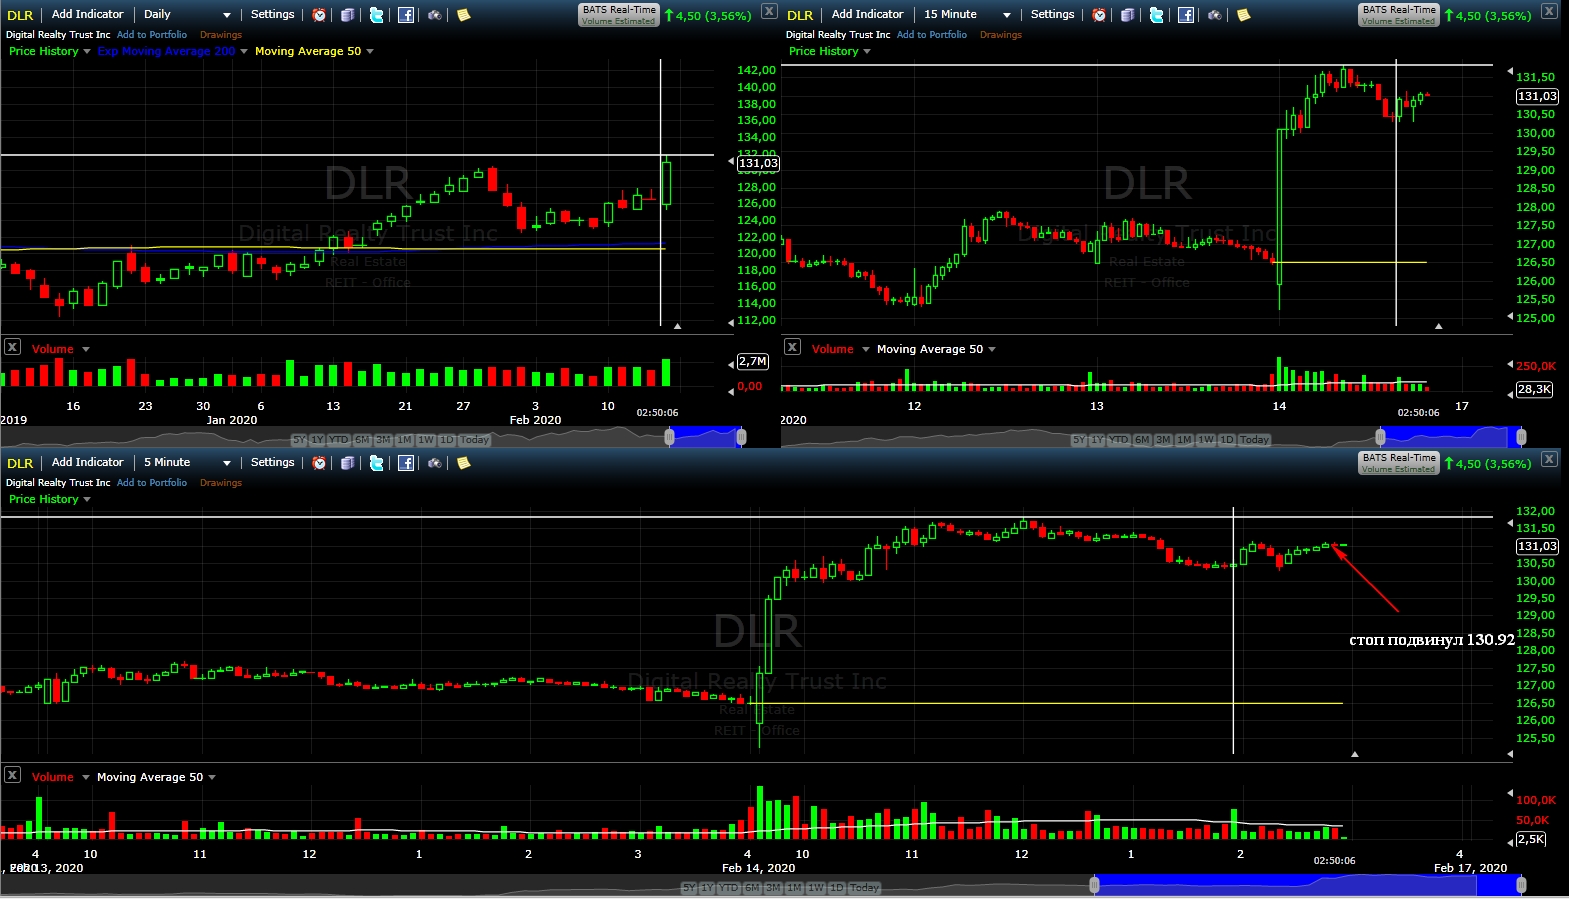Image resolution: width=1569 pixels, height=899 pixels.
Task: Select the 1W range button in 15 Minute chart
Action: pos(1206,440)
